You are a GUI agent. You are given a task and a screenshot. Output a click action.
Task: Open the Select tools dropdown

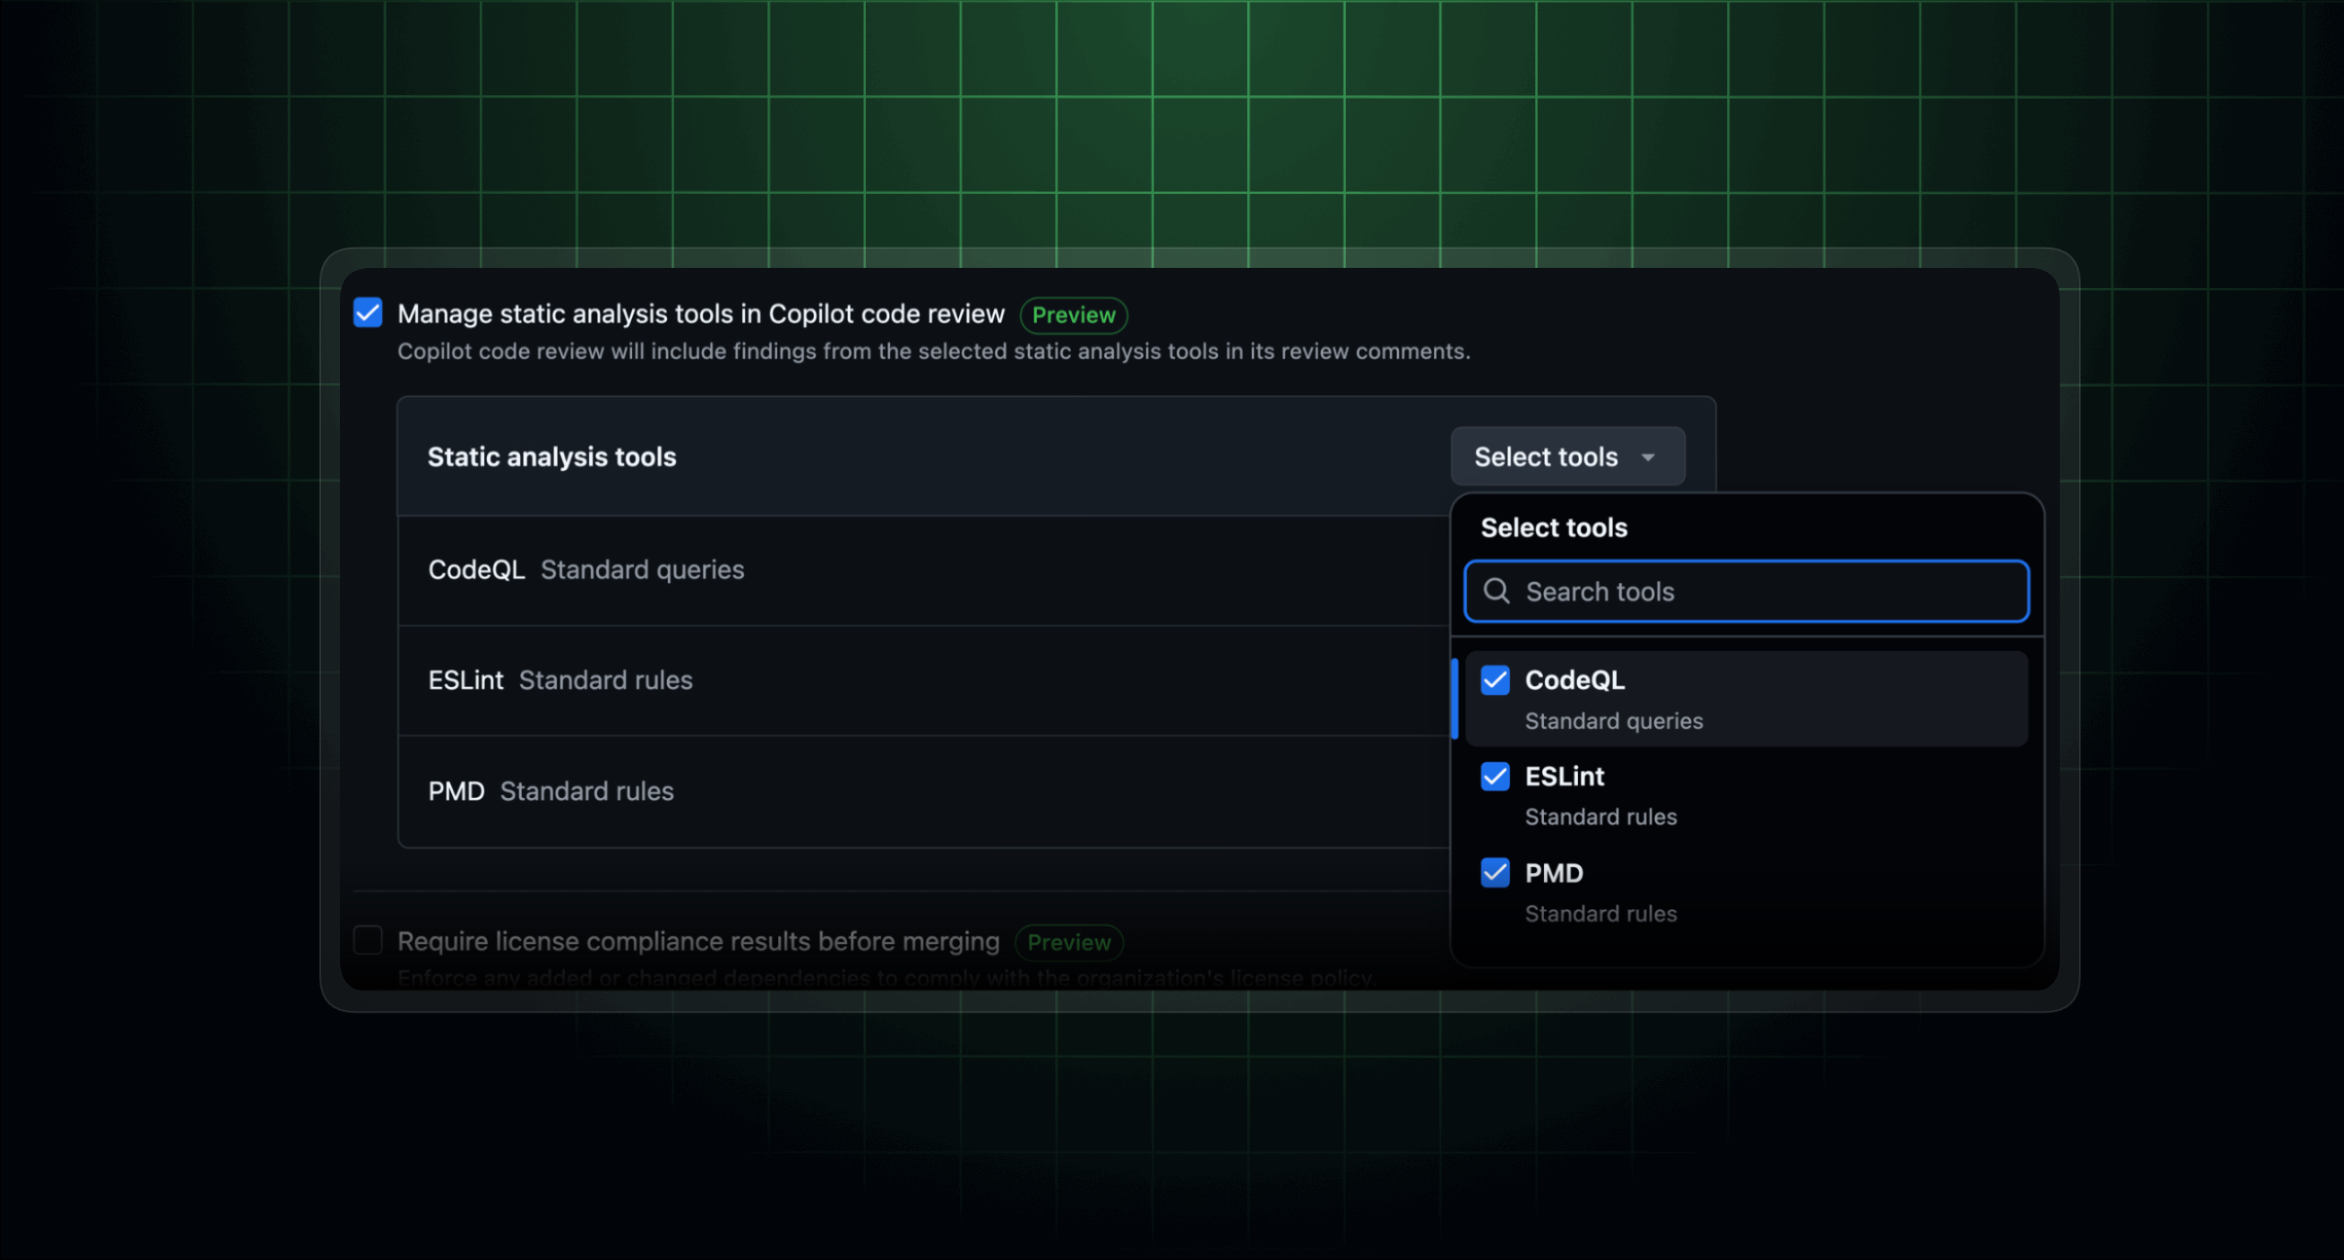(x=1567, y=456)
